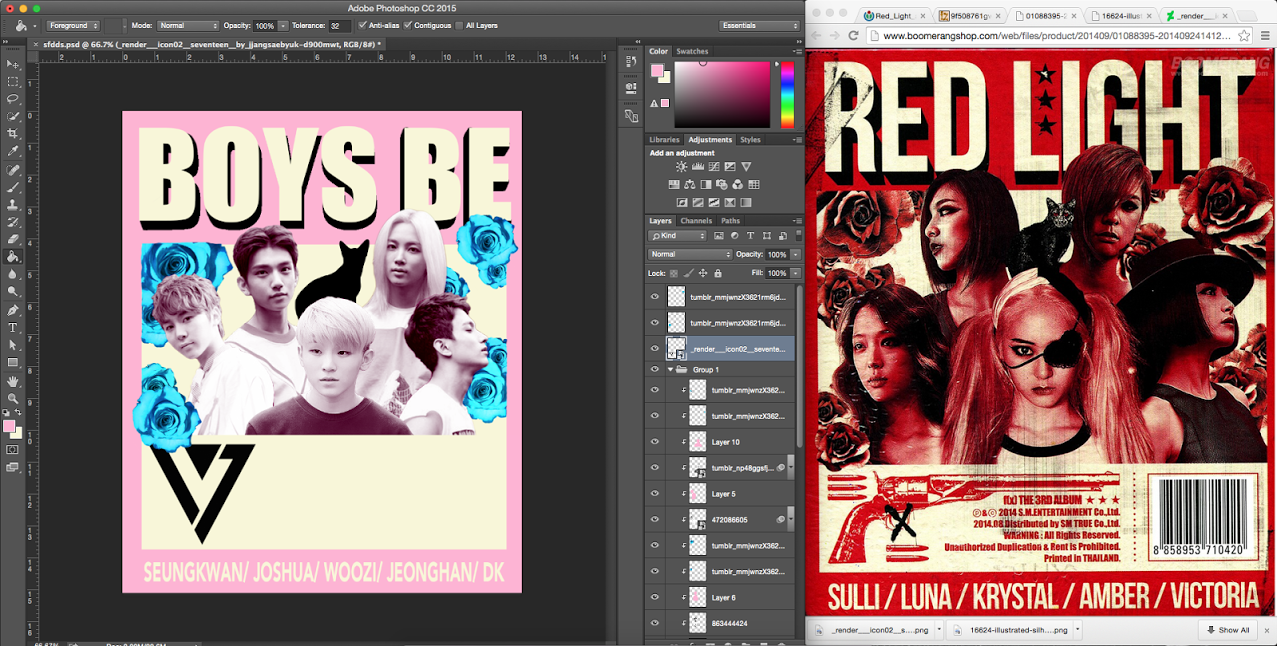Hide Layer 5
Screen dimensions: 1277x646
[x=655, y=494]
